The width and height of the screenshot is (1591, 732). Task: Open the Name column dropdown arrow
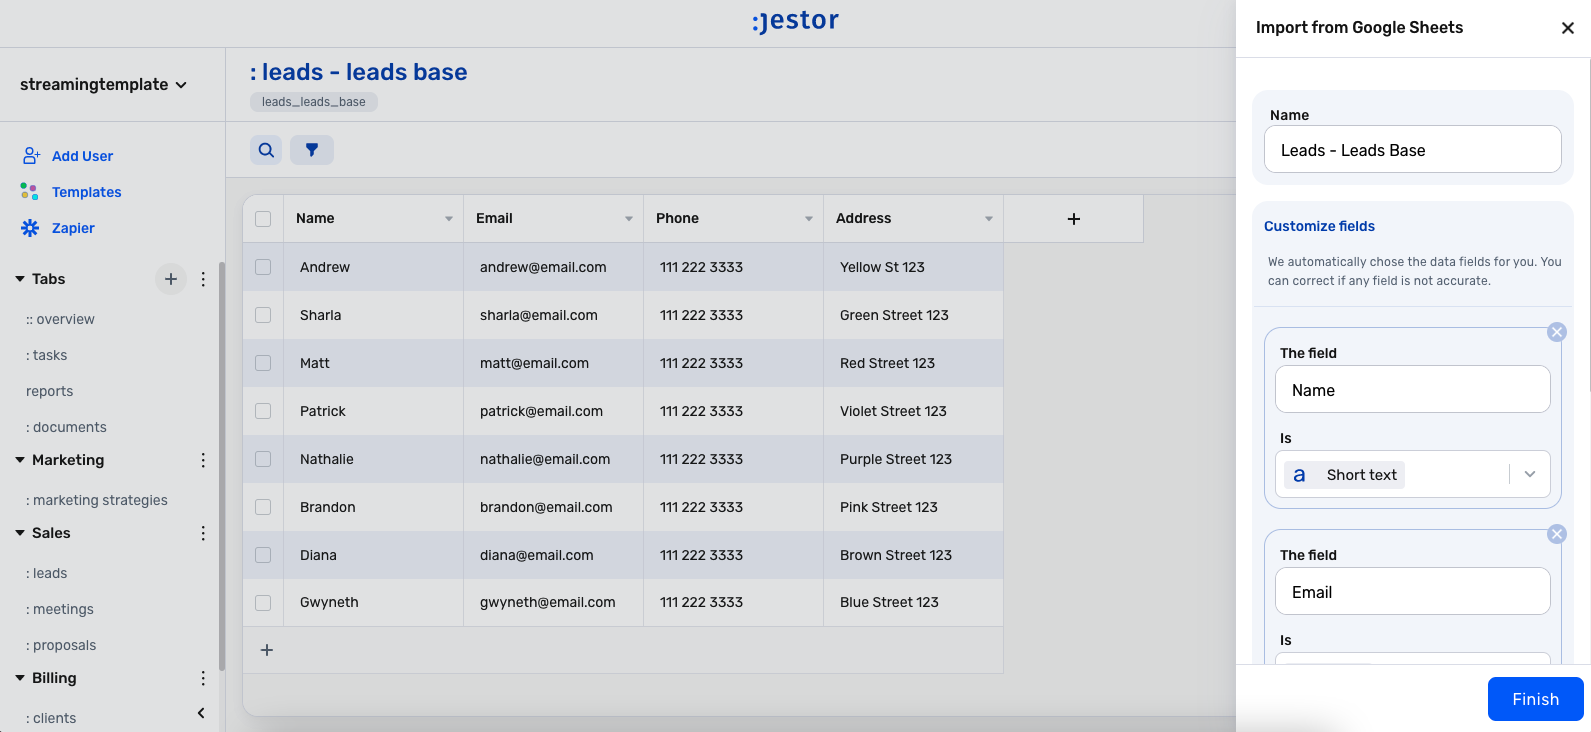pyautogui.click(x=449, y=219)
